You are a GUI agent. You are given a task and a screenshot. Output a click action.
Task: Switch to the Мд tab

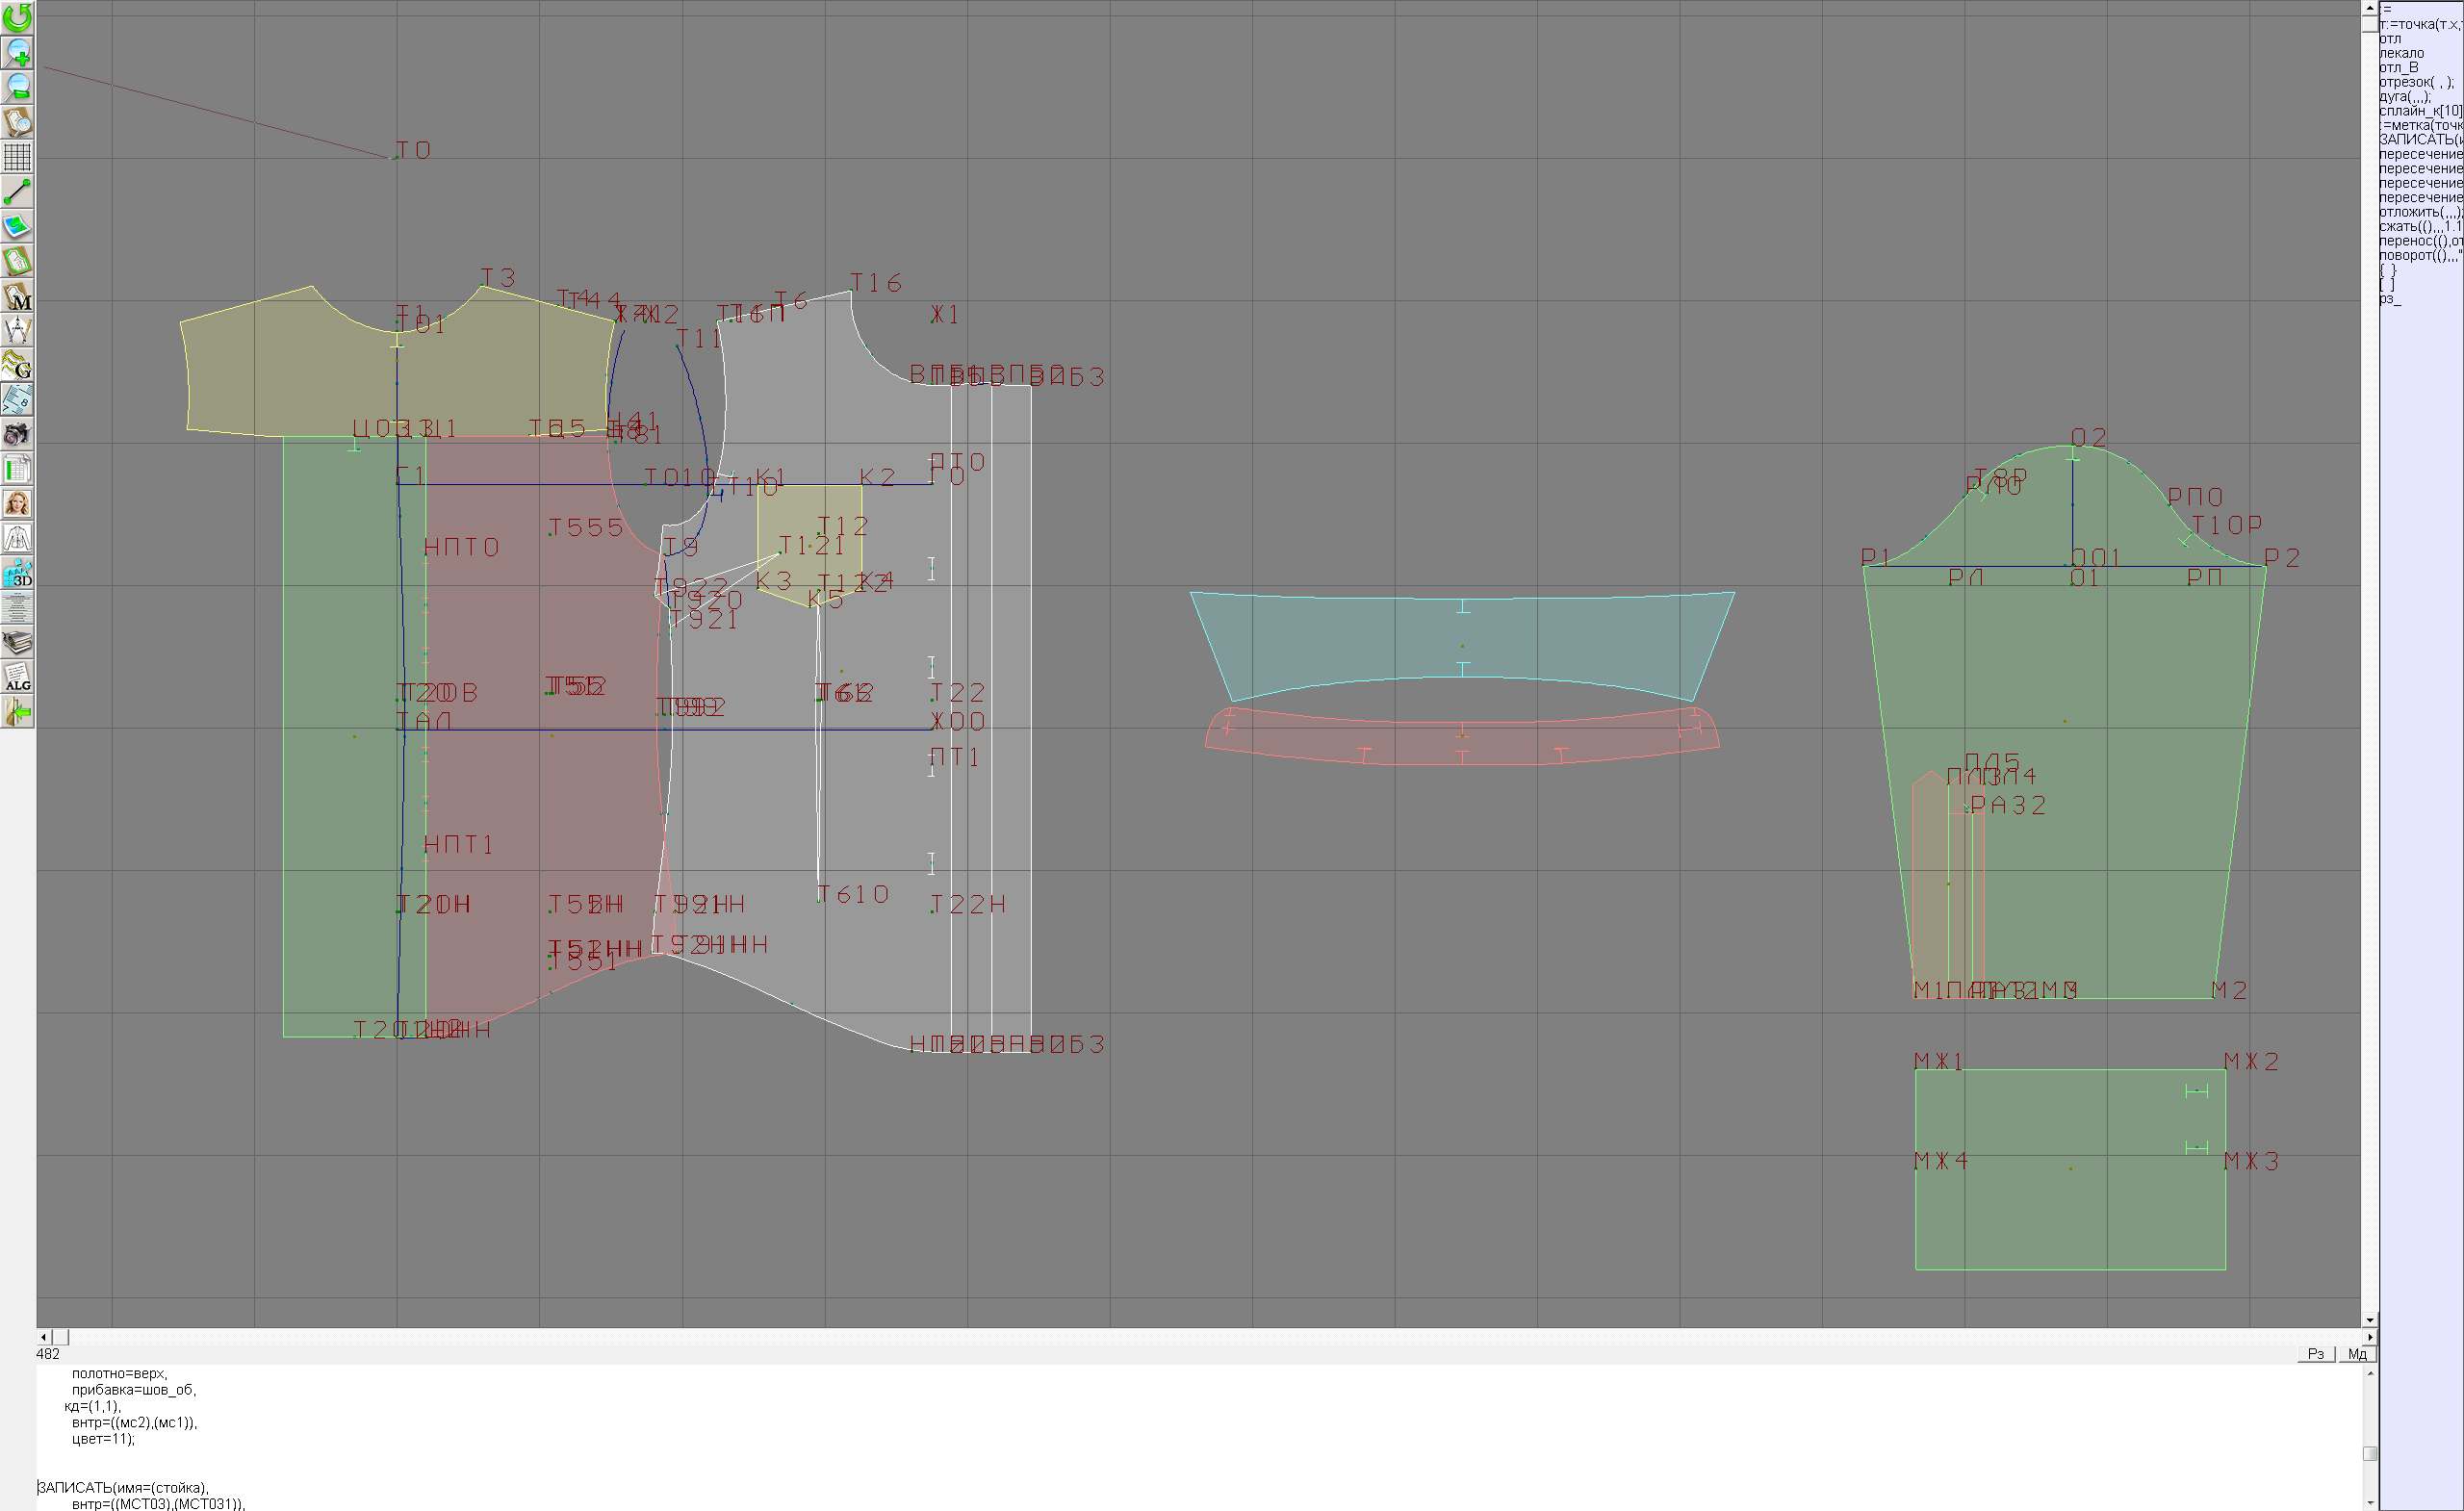(2357, 1354)
